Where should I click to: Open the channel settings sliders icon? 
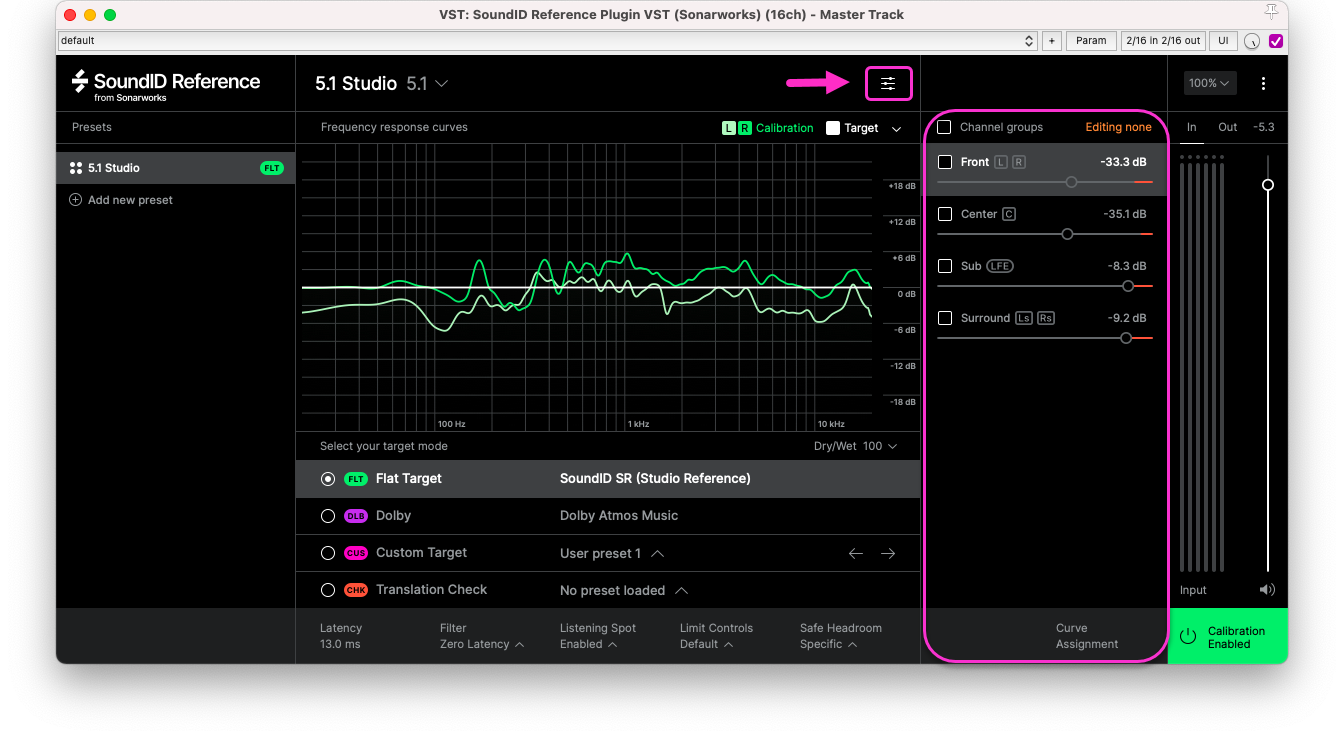(888, 83)
